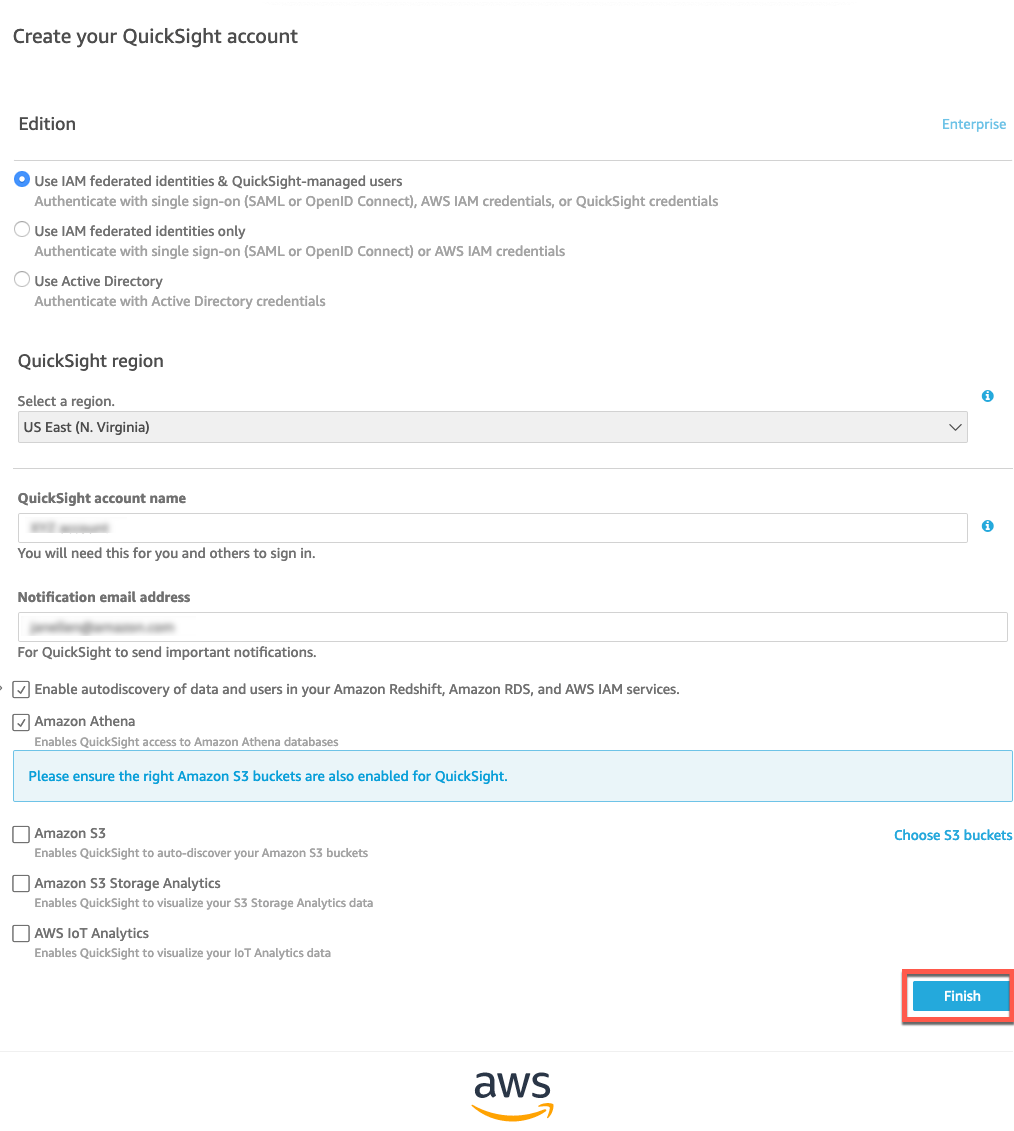Screen dimensions: 1014x1131
Task: Select Use IAM federated identities only
Action: click(x=21, y=229)
